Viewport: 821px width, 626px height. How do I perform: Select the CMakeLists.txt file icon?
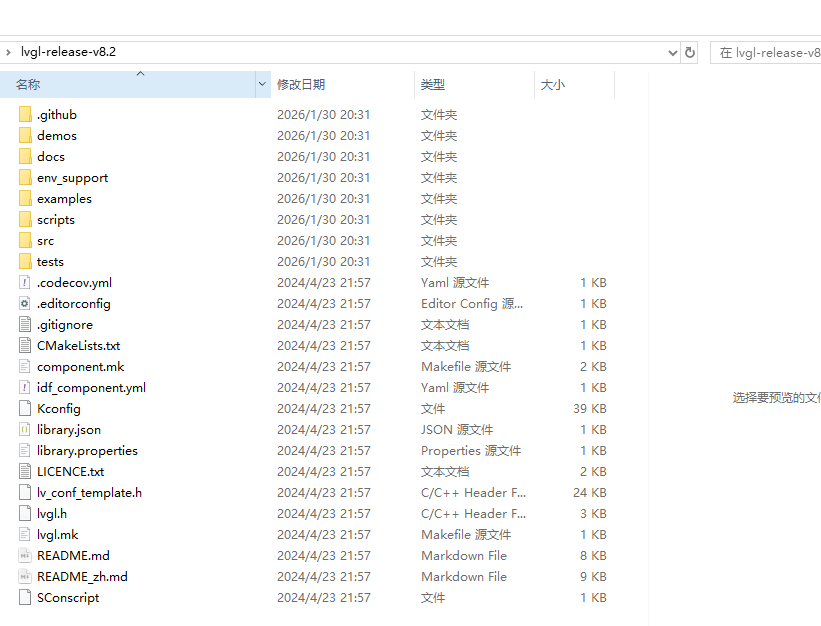(25, 346)
